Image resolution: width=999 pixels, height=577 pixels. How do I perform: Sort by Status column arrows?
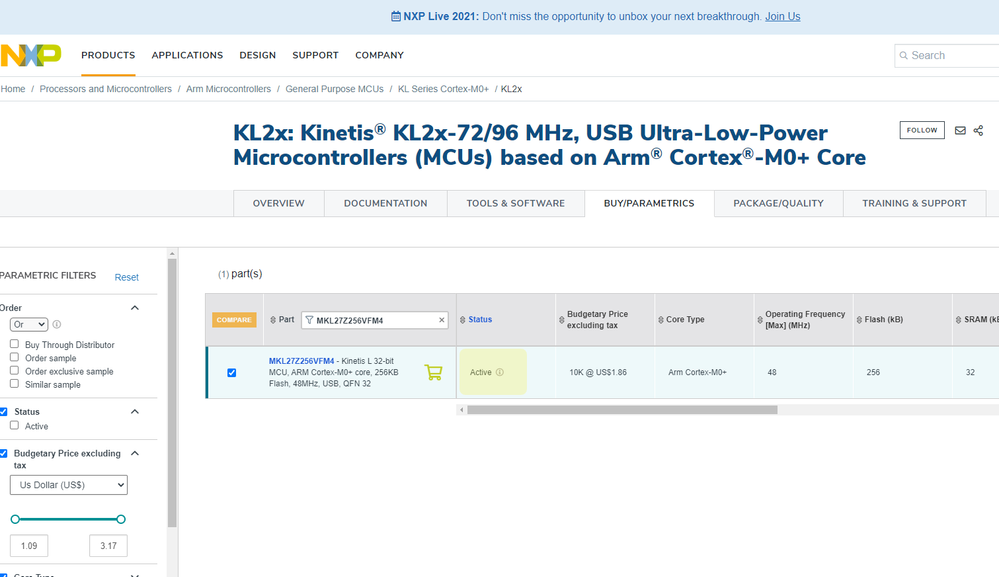(463, 320)
